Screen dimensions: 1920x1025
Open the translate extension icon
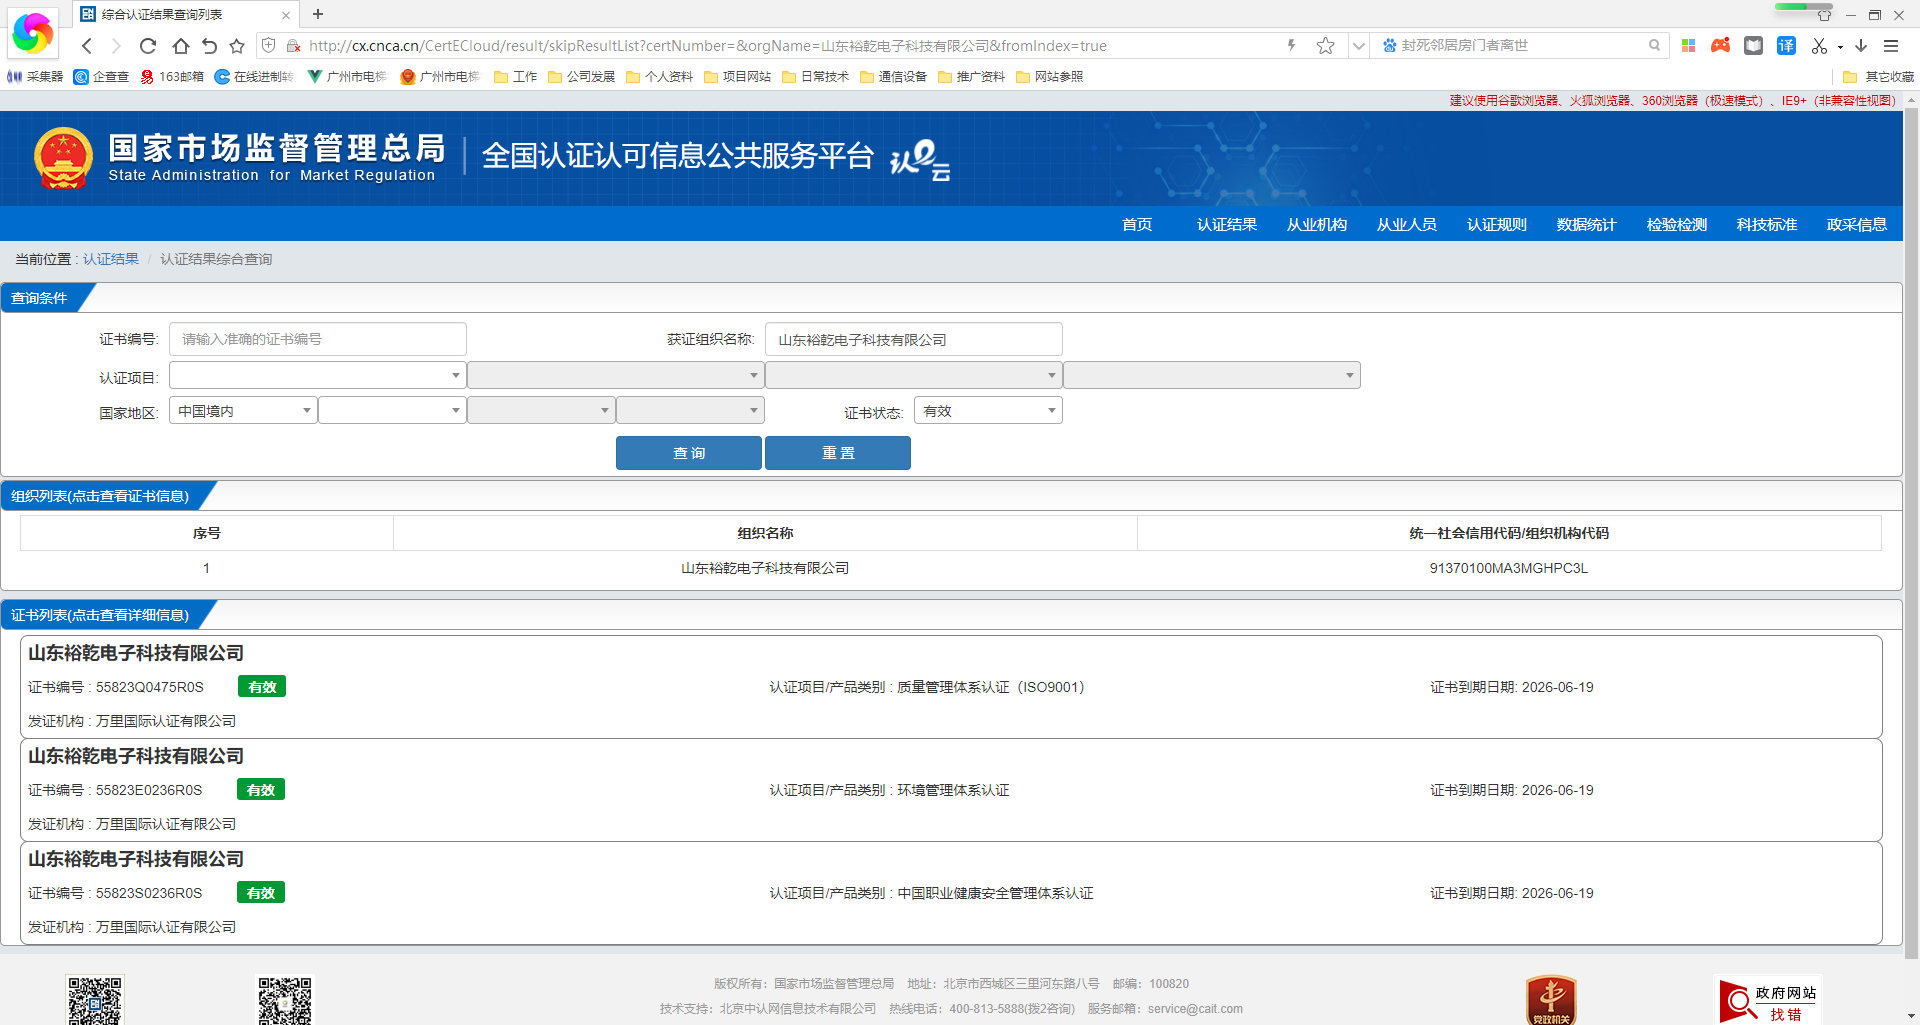click(1786, 45)
